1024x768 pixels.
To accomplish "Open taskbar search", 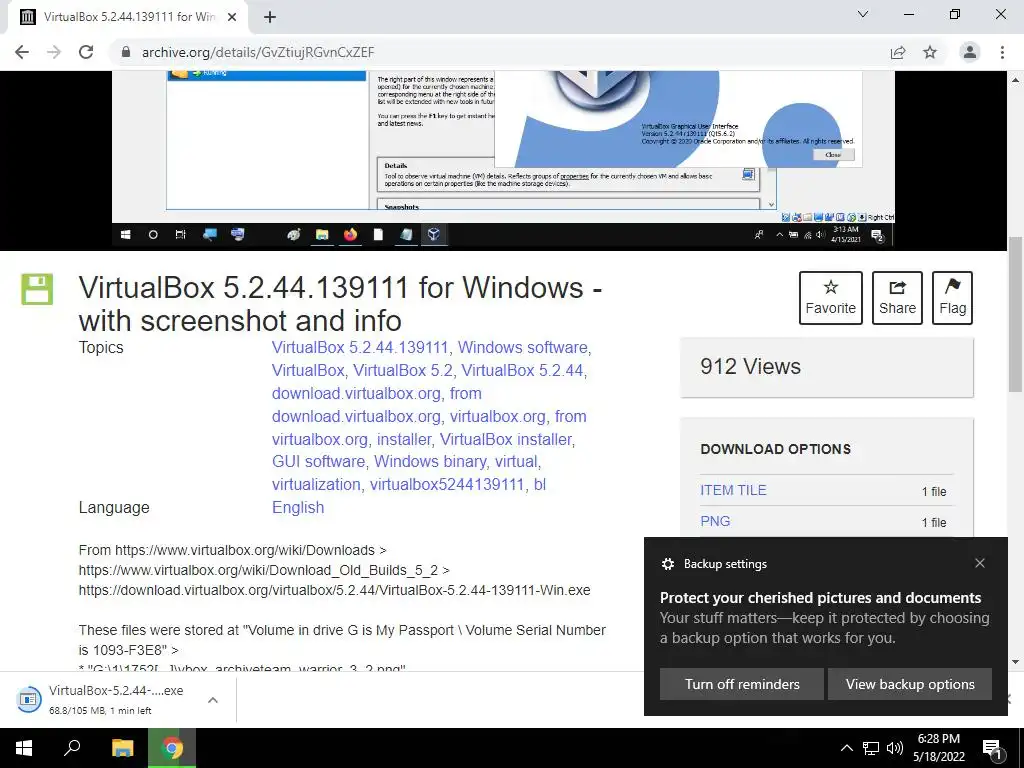I will 72,748.
